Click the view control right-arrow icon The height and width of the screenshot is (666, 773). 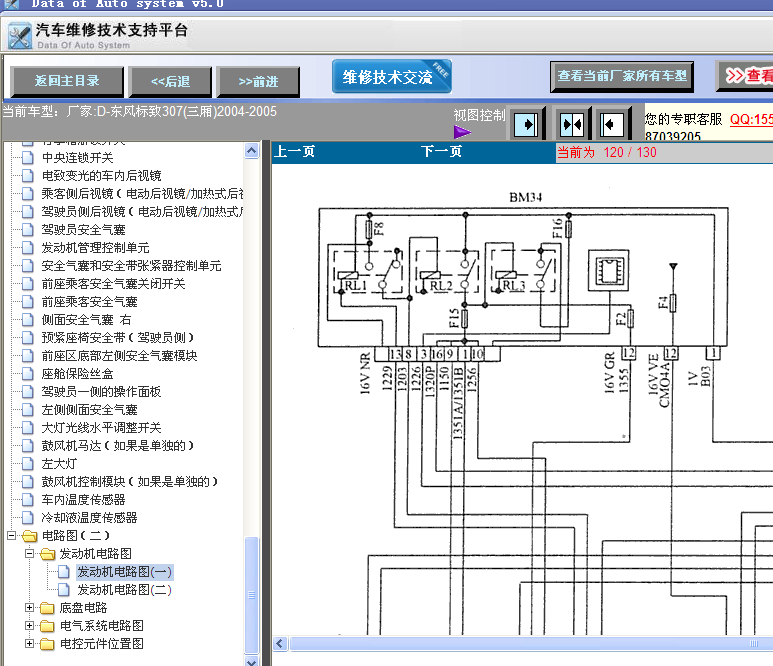pos(526,124)
